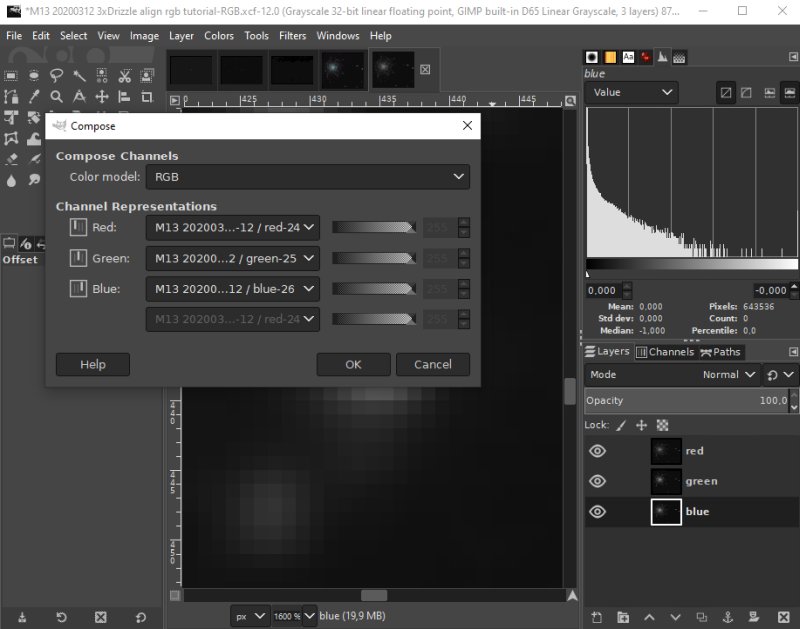Screen dimensions: 800x629
Task: Toggle the blue layer eye icon
Action: pos(597,512)
